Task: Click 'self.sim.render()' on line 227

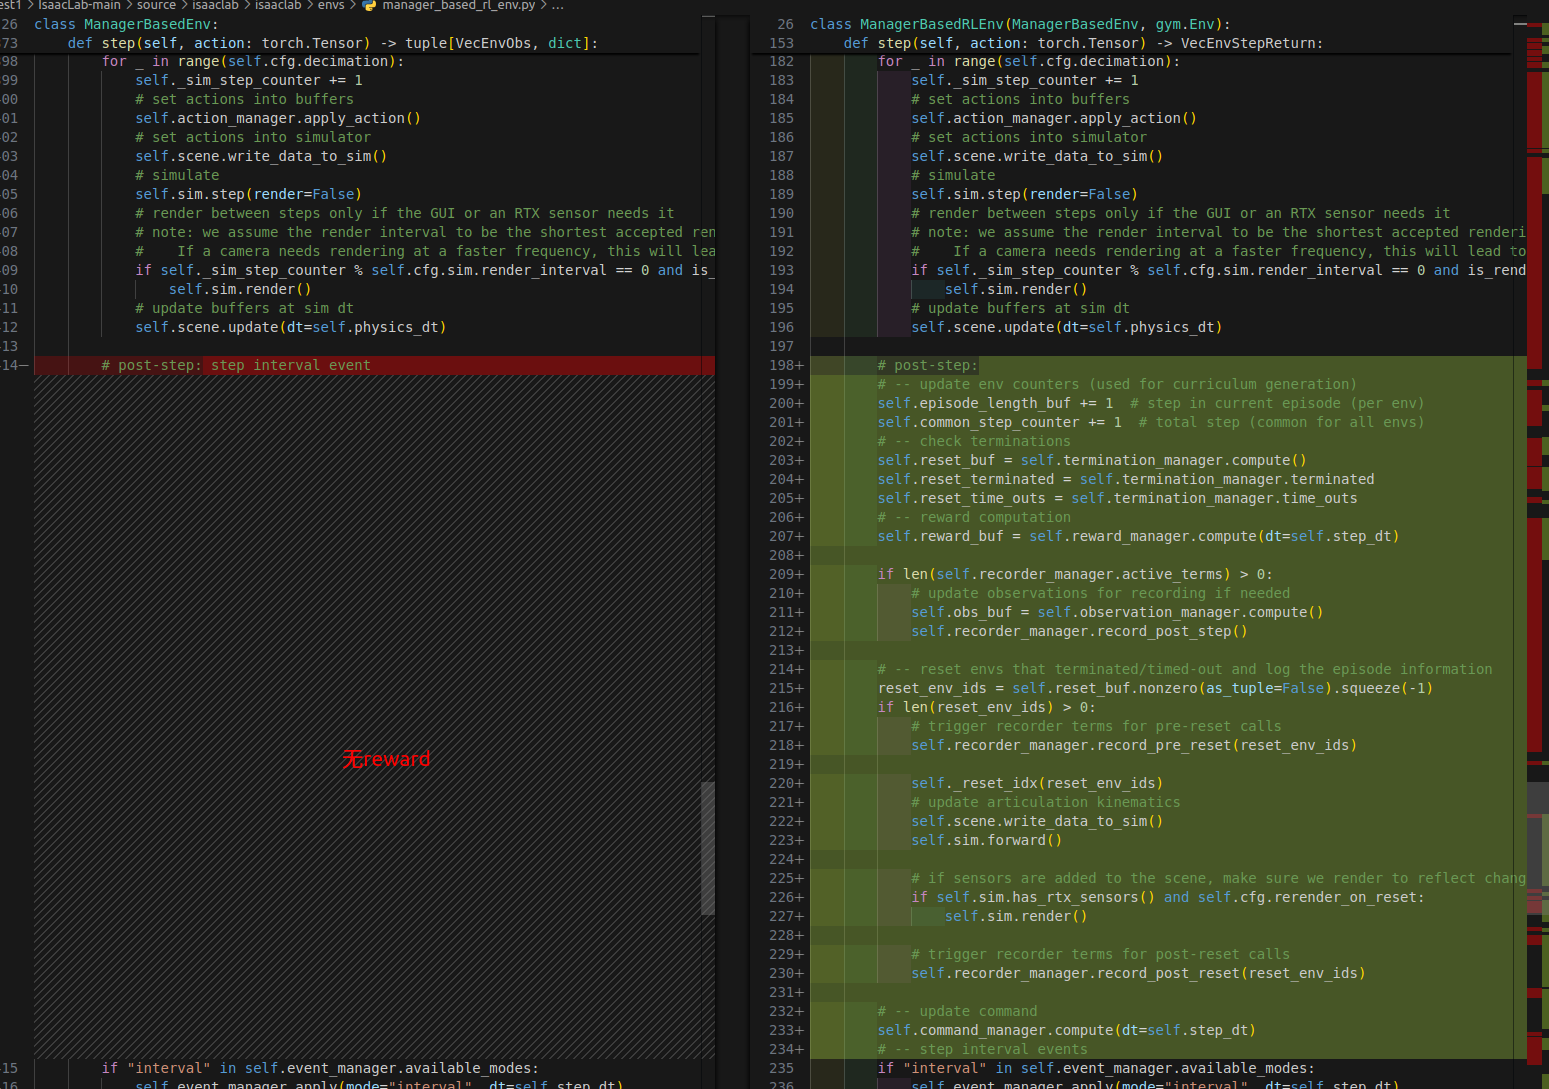Action: (1016, 916)
